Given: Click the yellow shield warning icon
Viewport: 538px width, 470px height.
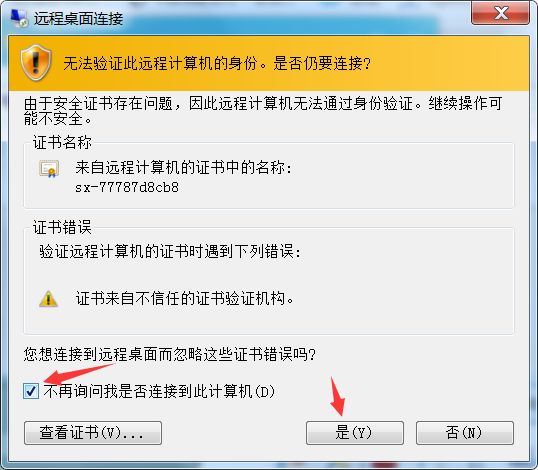Looking at the screenshot, I should click(x=36, y=62).
